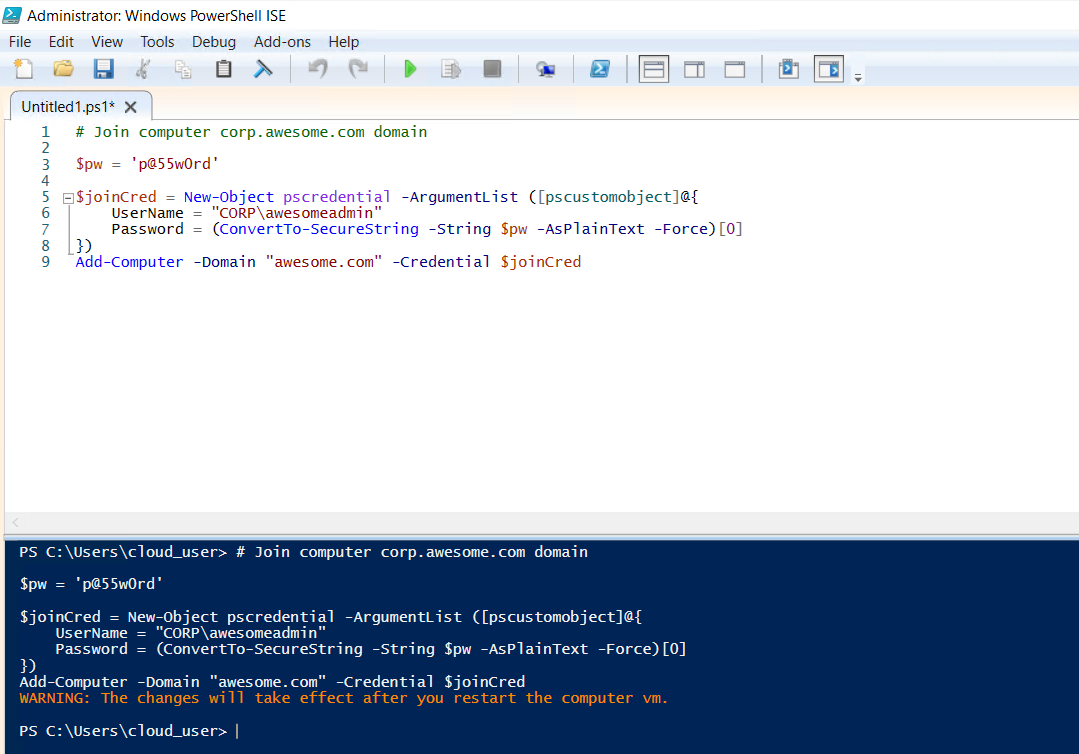
Task: Click pscredential type name on line 5
Action: (336, 197)
